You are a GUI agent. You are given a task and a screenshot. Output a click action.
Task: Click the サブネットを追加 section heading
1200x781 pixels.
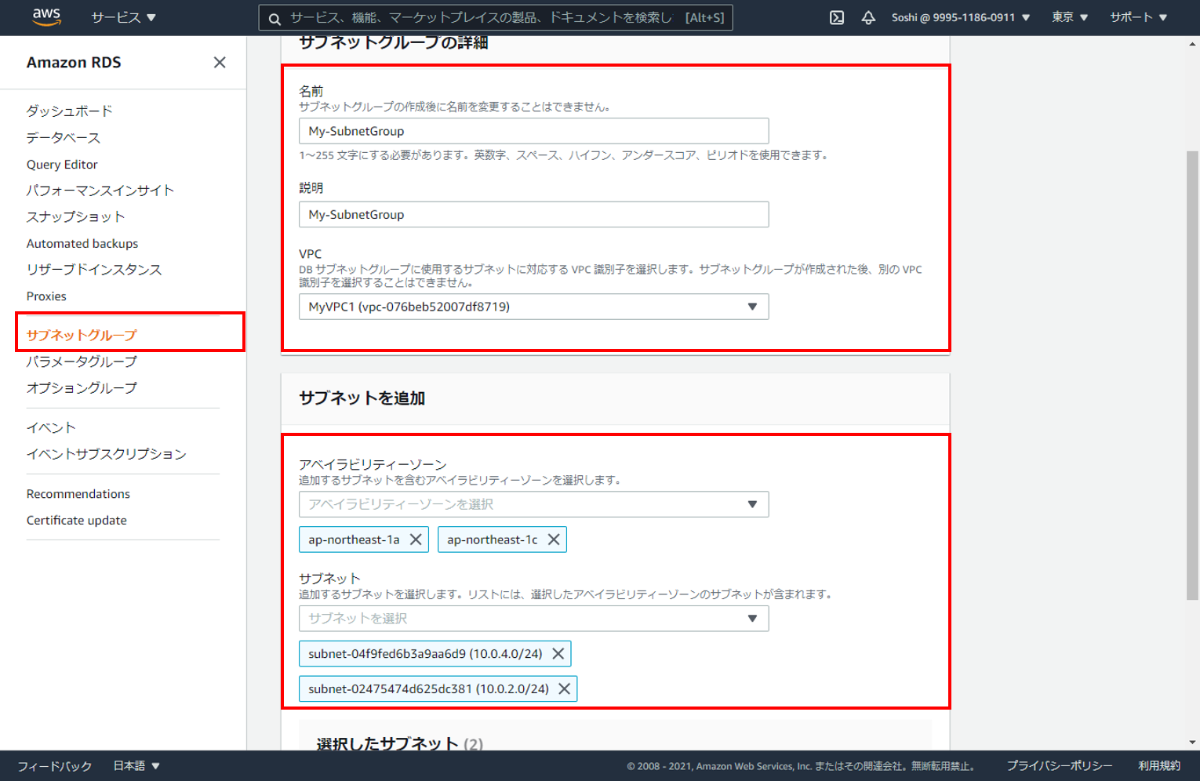(x=362, y=398)
